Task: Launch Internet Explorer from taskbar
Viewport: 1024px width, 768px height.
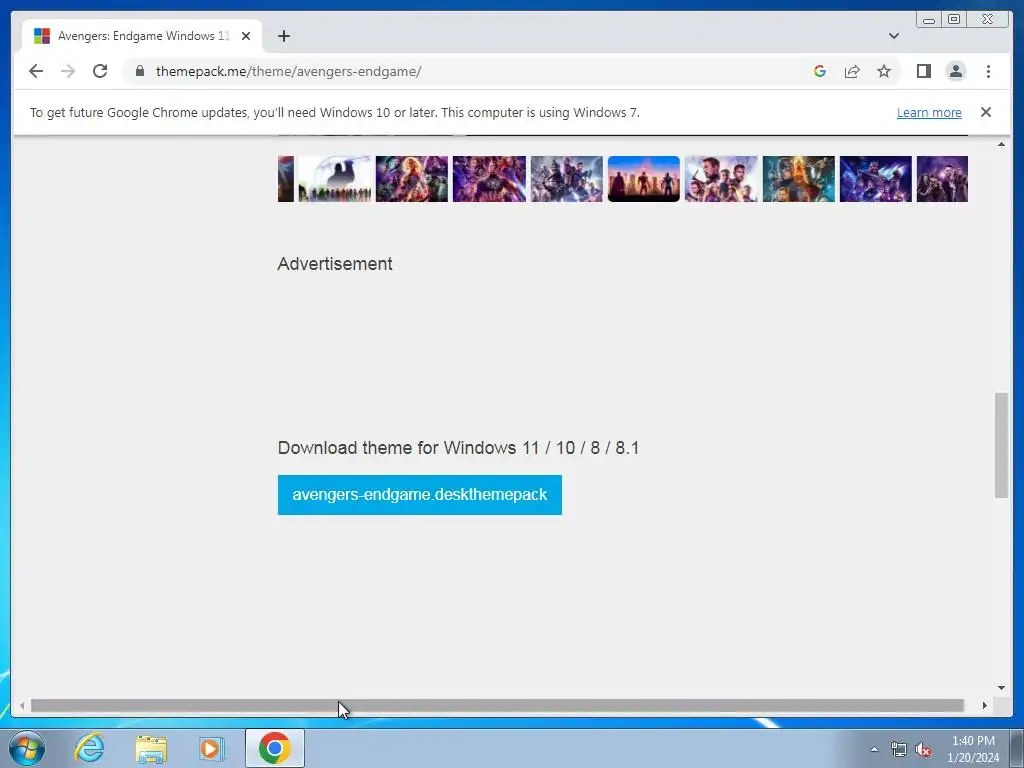Action: click(x=89, y=748)
